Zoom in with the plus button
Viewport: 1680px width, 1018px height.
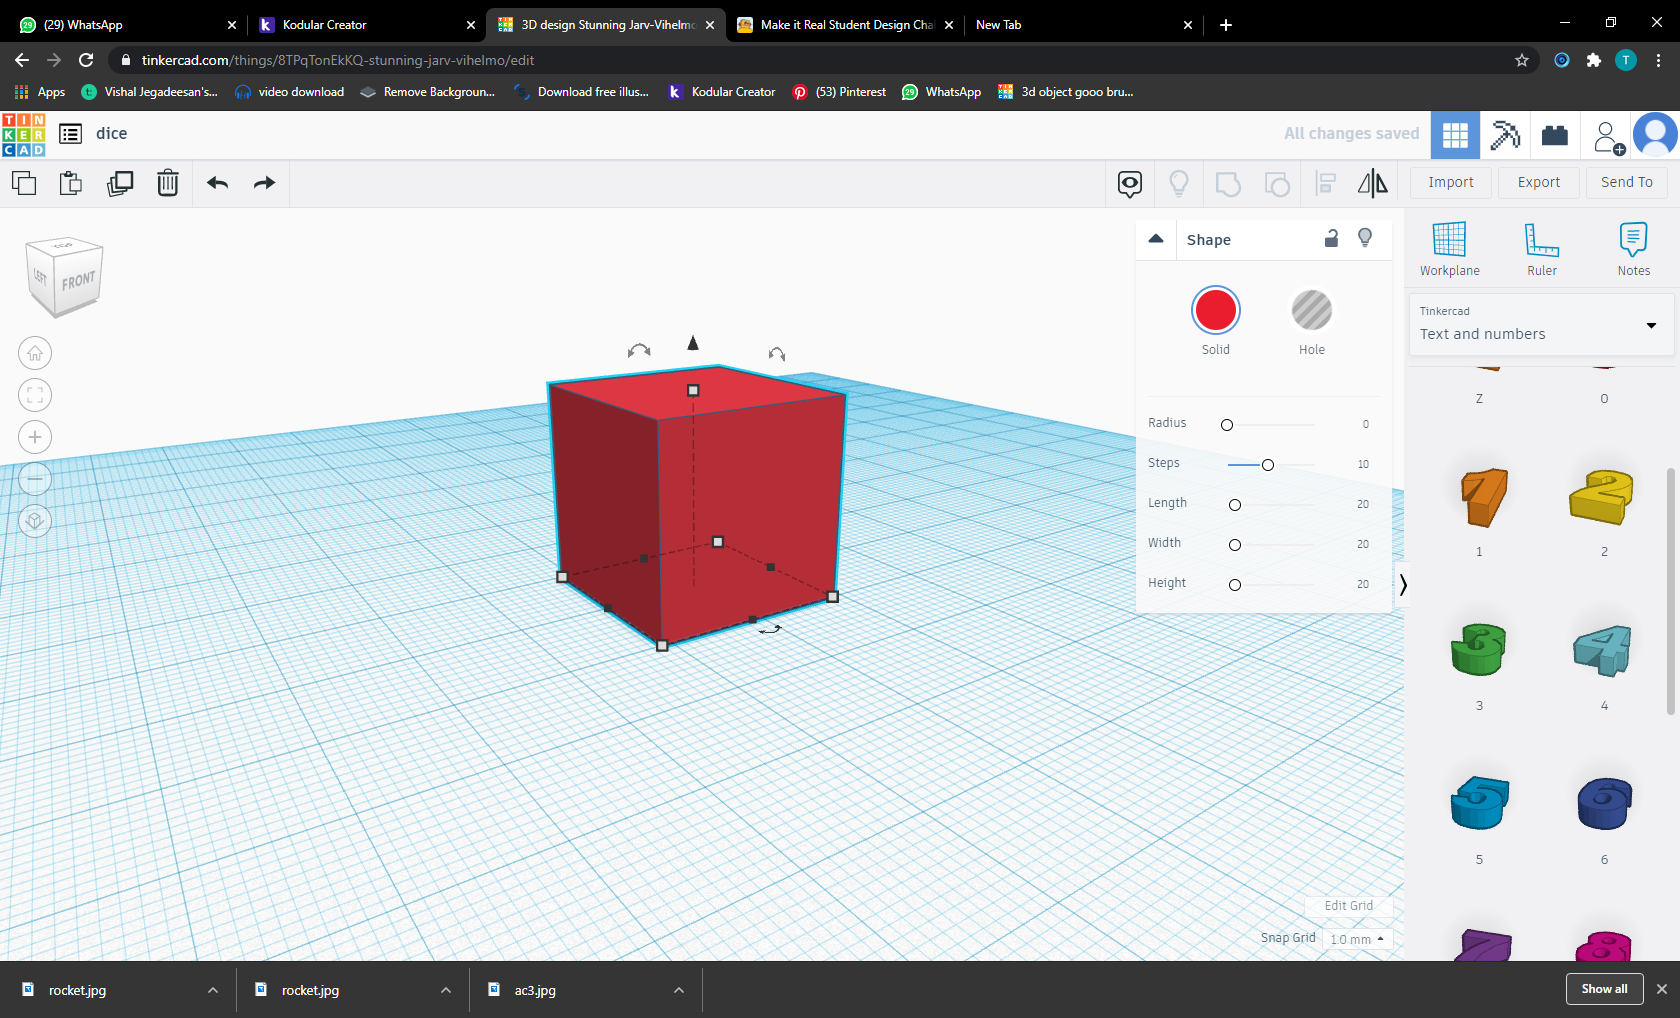35,437
